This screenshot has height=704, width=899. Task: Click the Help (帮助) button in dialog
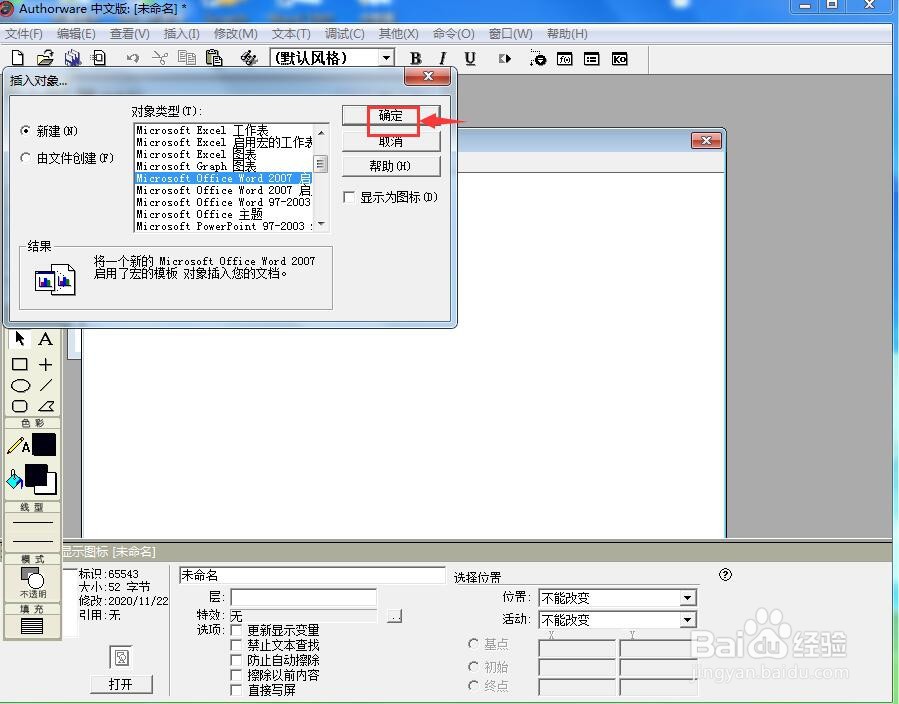pyautogui.click(x=391, y=166)
